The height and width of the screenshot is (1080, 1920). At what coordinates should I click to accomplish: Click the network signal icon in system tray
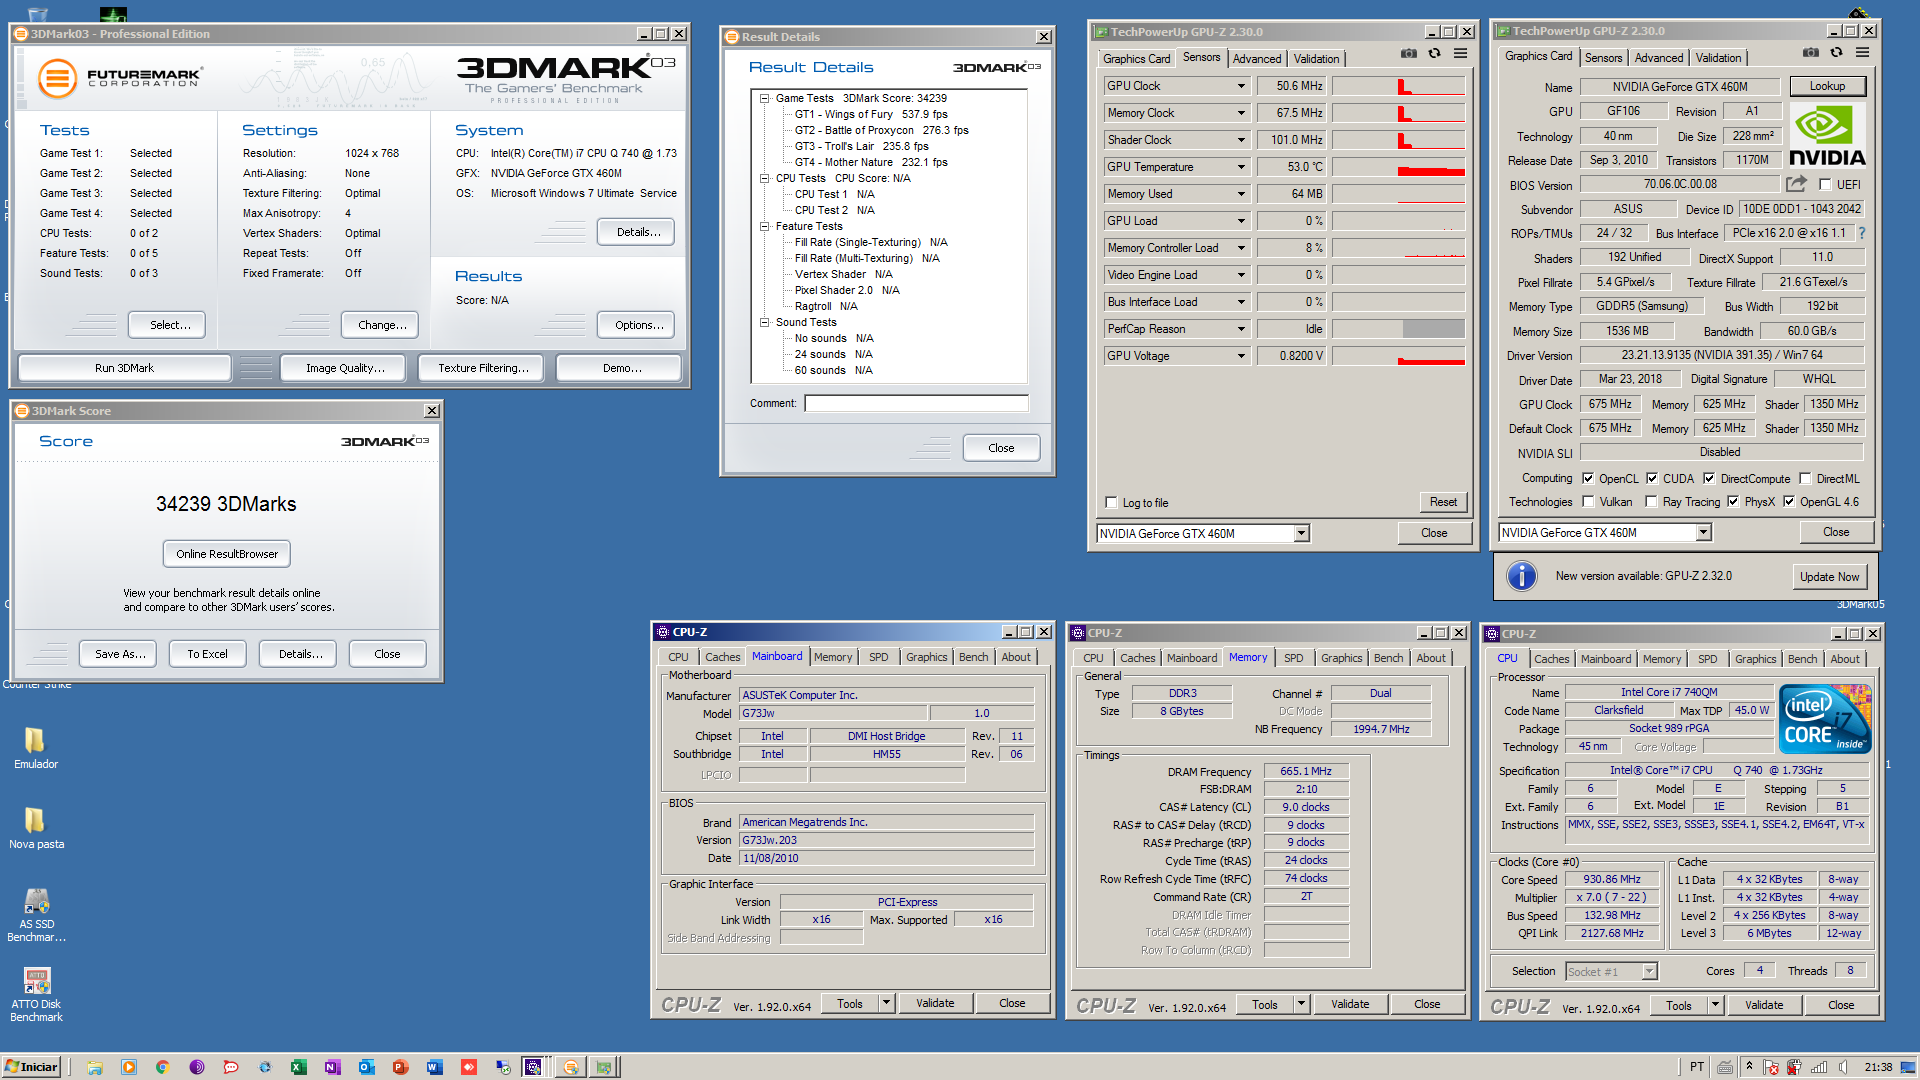[1819, 1067]
